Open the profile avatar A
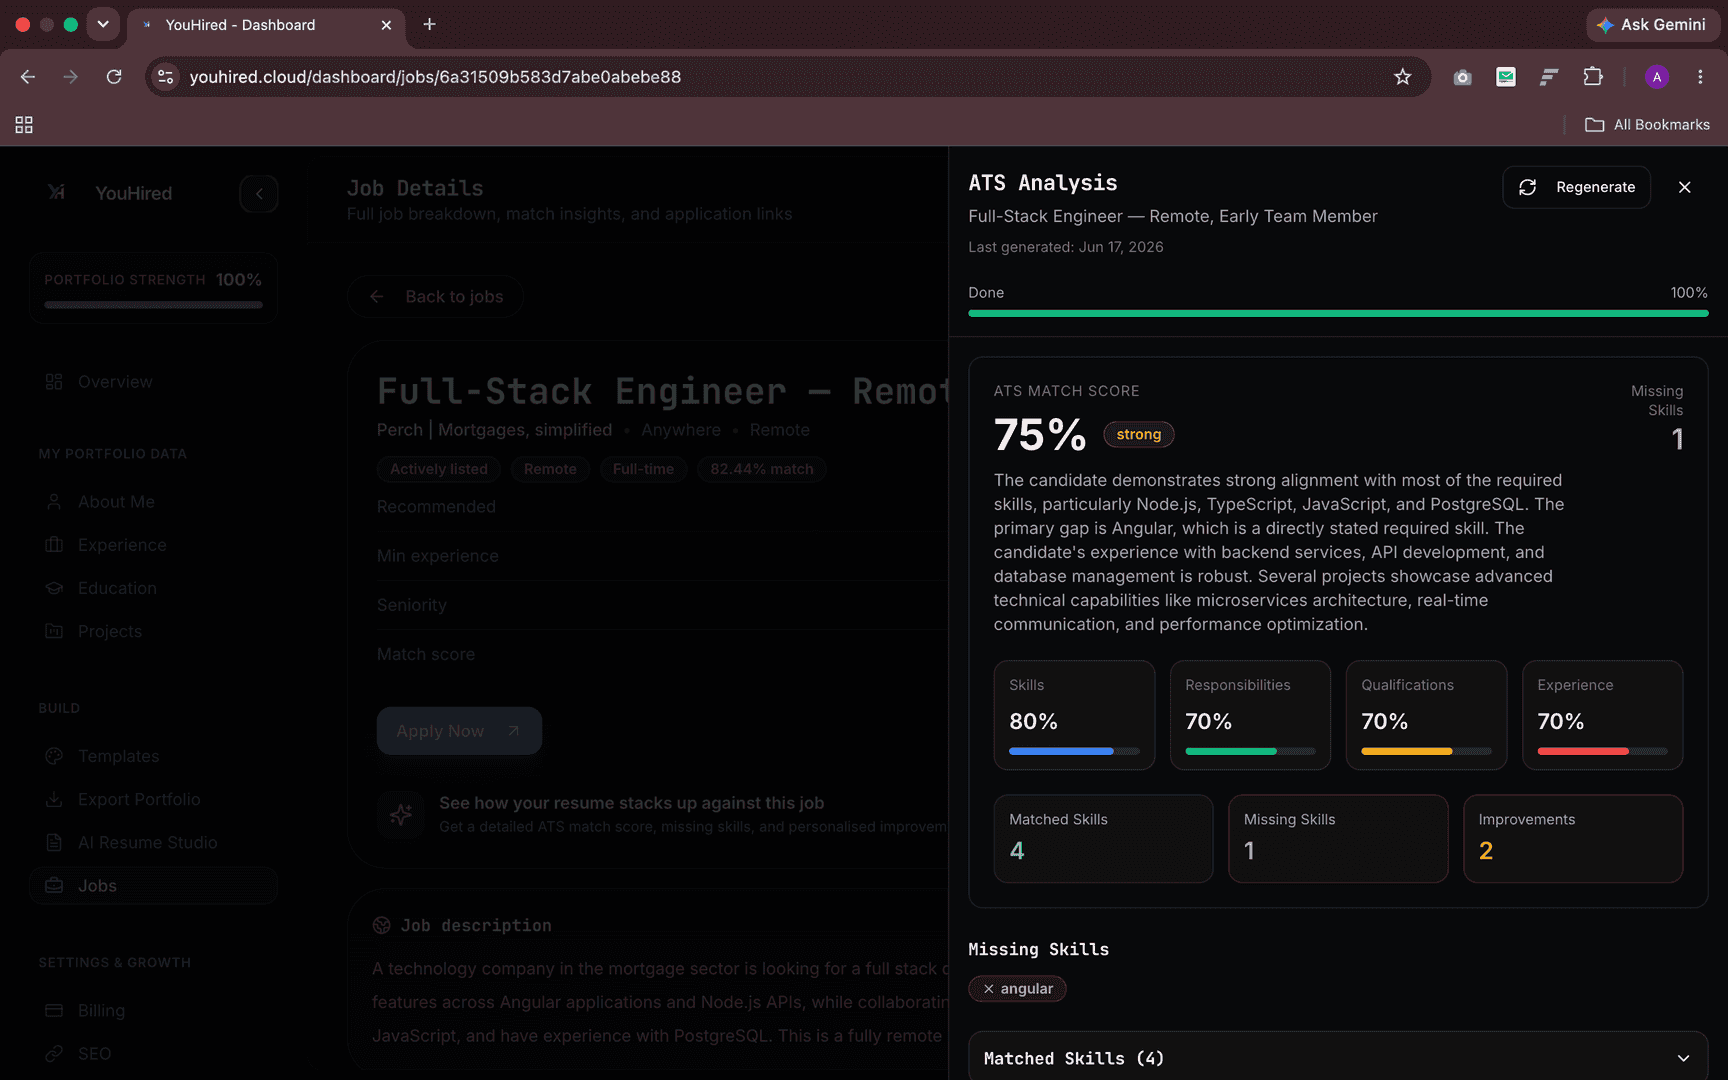 1657,77
